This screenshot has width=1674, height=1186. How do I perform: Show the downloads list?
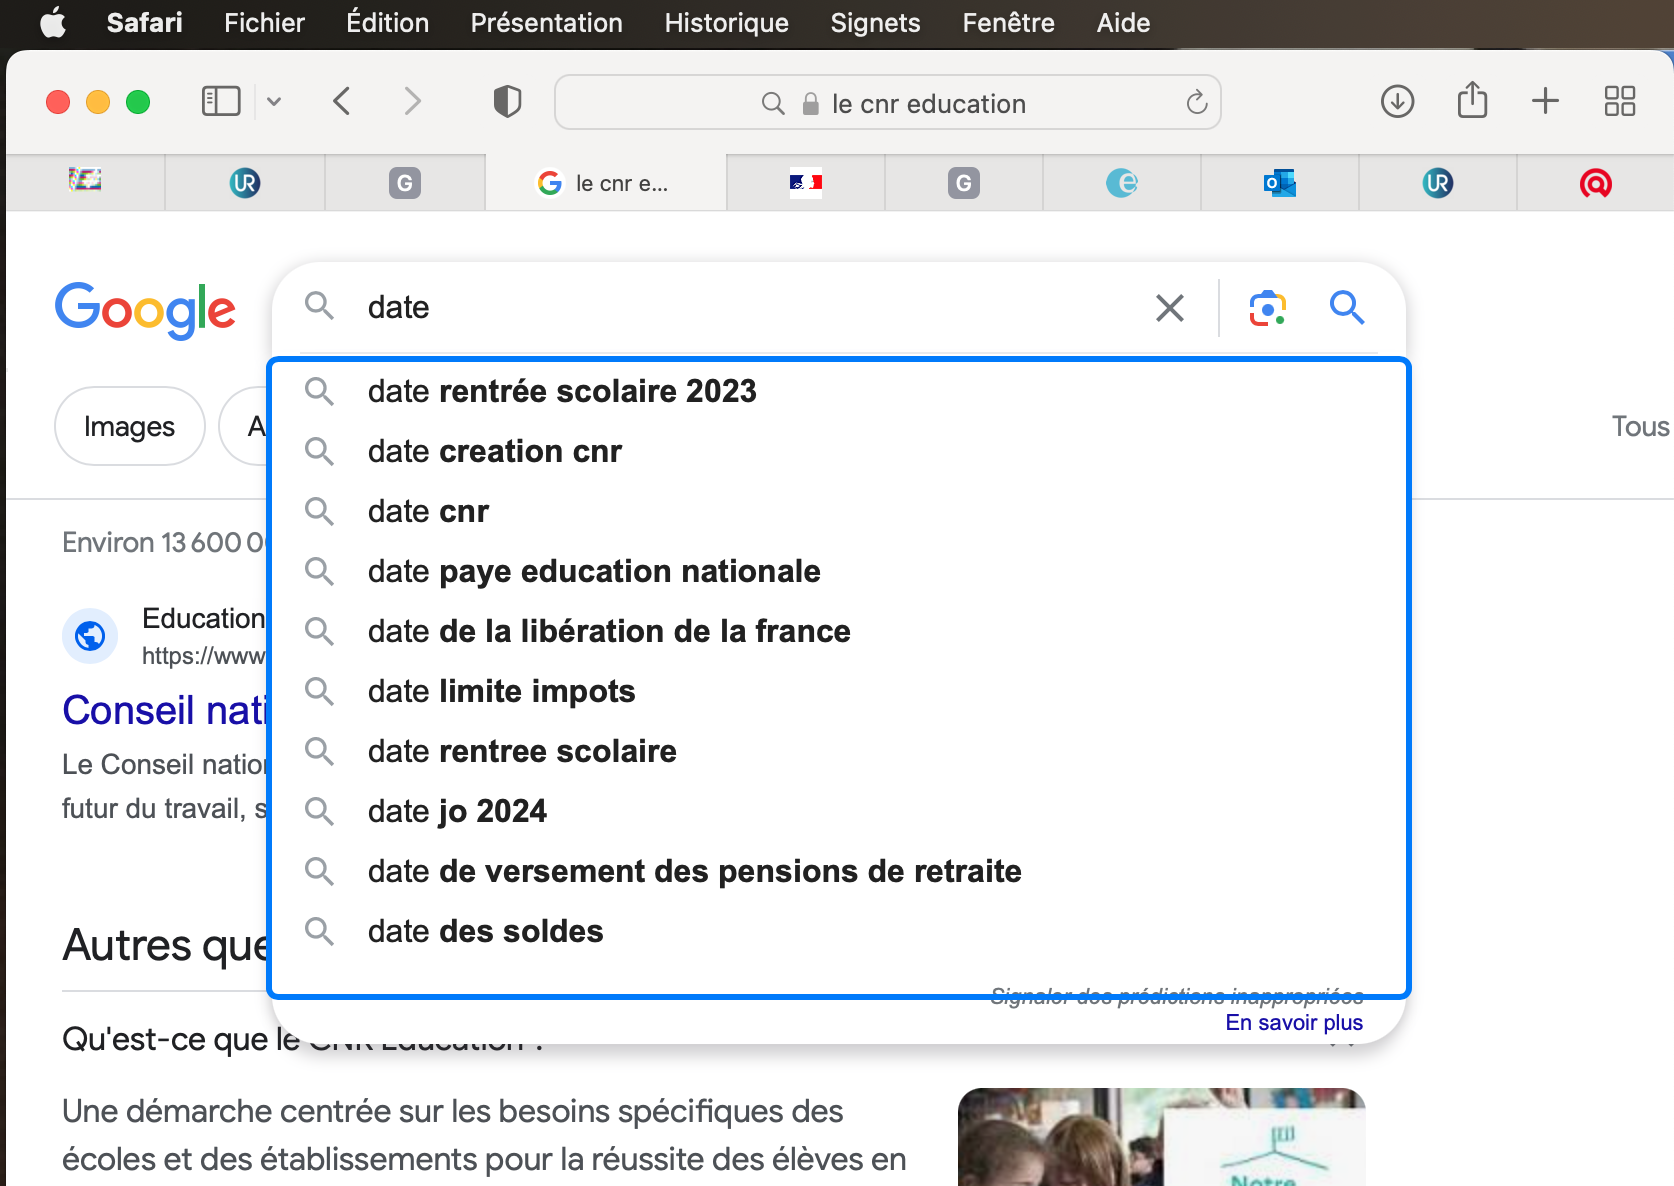pos(1397,101)
